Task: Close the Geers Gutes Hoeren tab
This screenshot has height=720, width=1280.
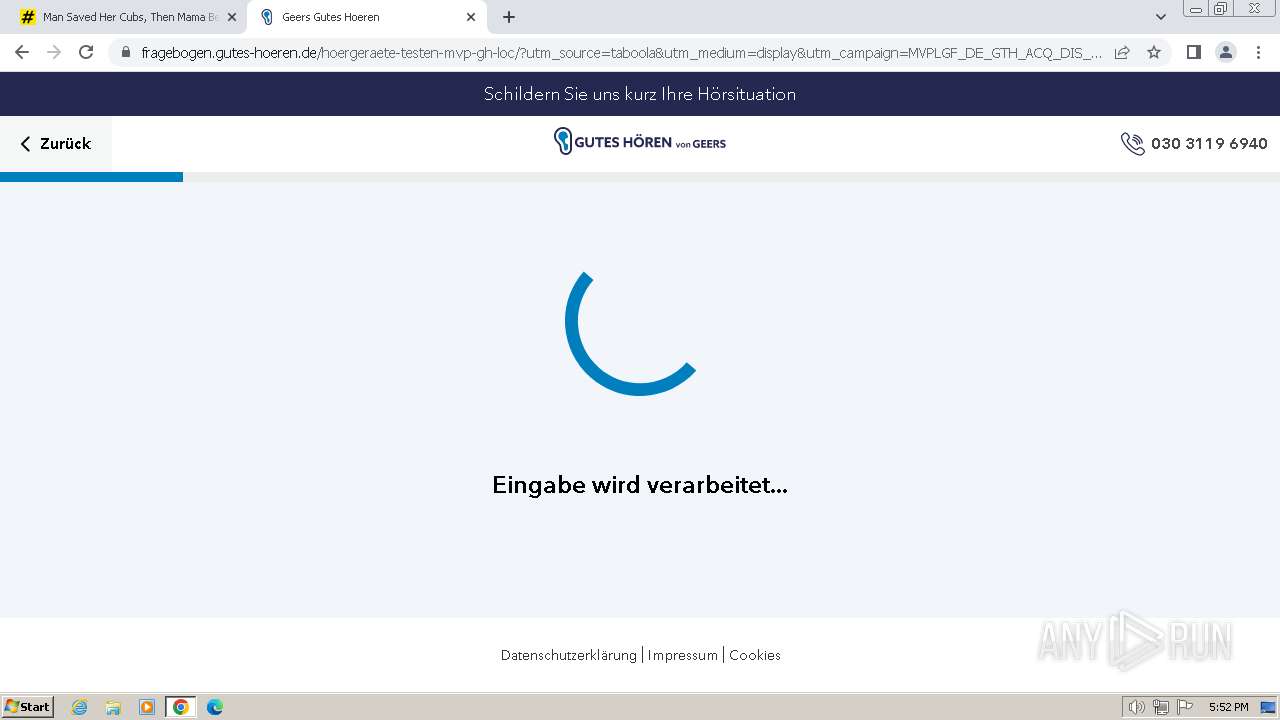Action: [x=471, y=17]
